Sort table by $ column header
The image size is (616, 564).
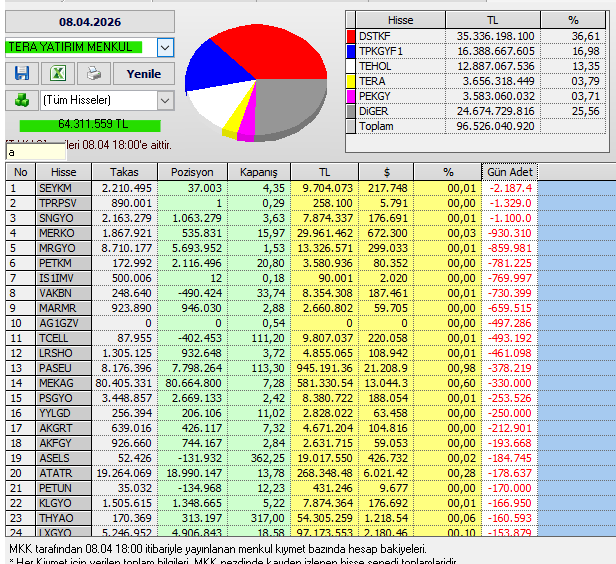click(x=386, y=172)
